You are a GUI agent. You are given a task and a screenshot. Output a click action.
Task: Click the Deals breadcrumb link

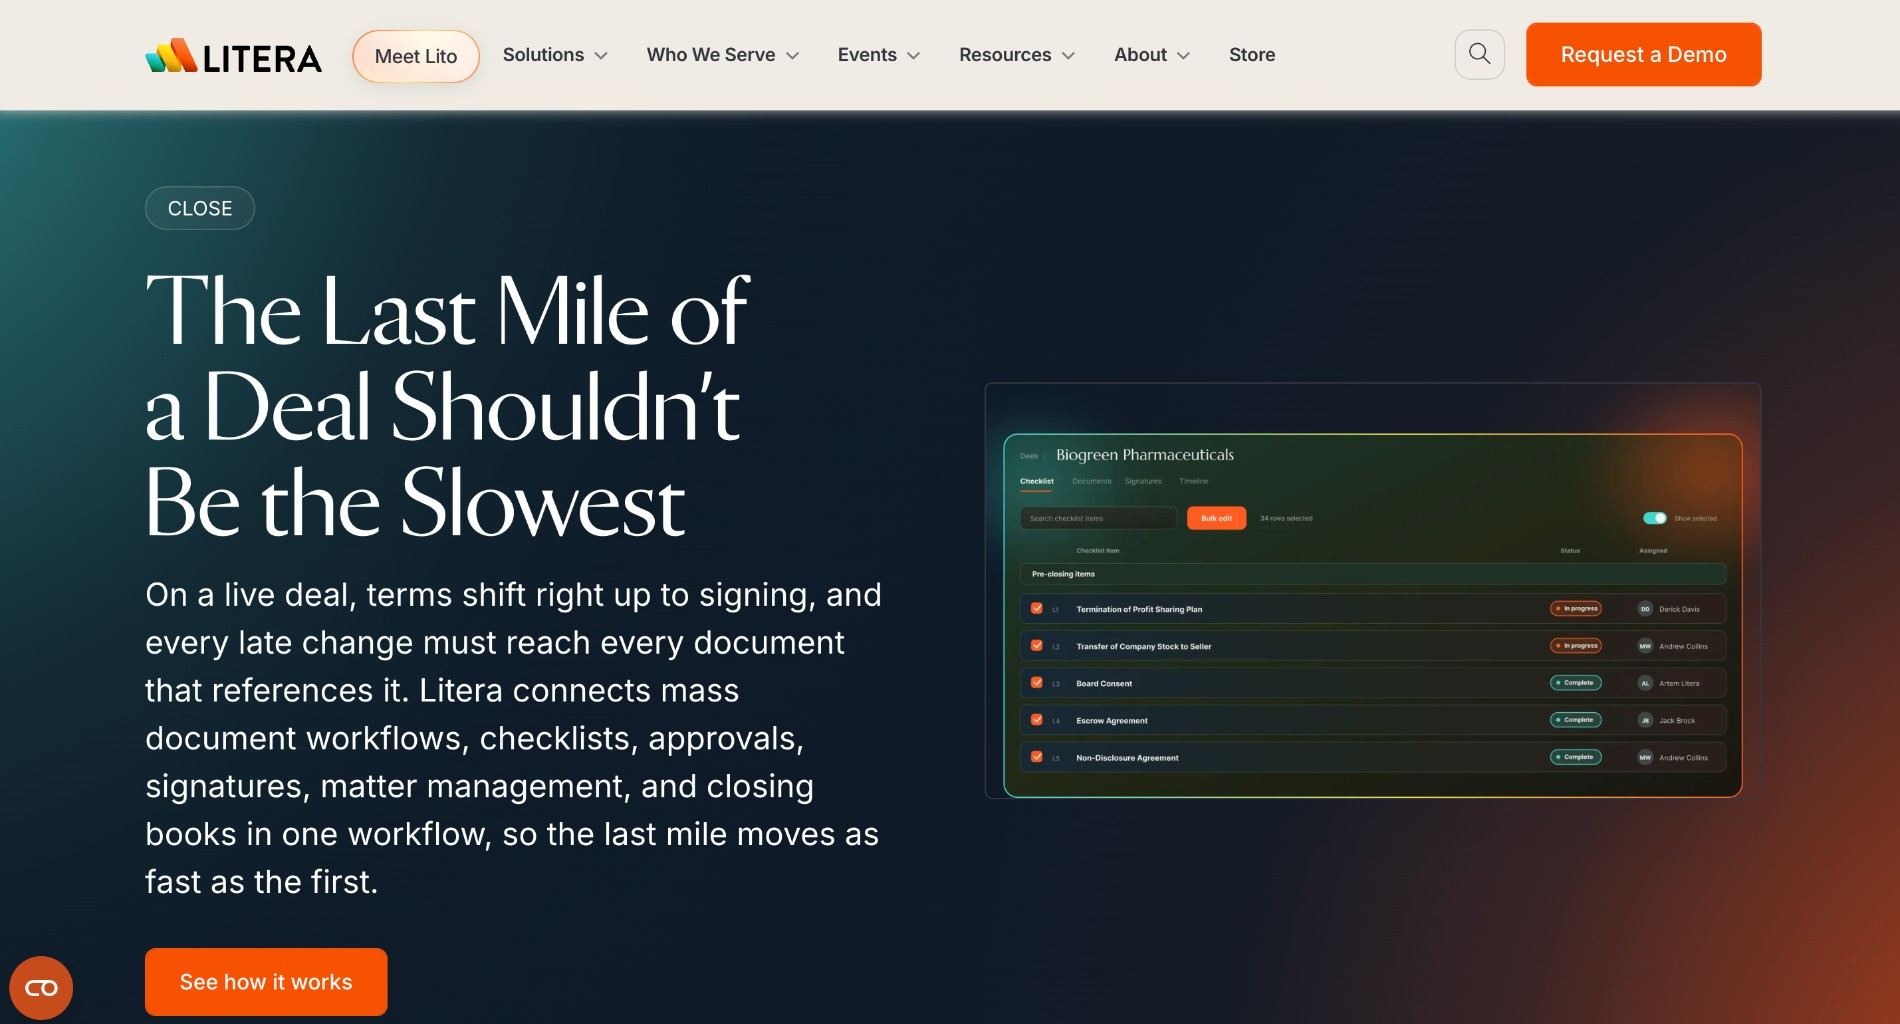(x=1028, y=456)
